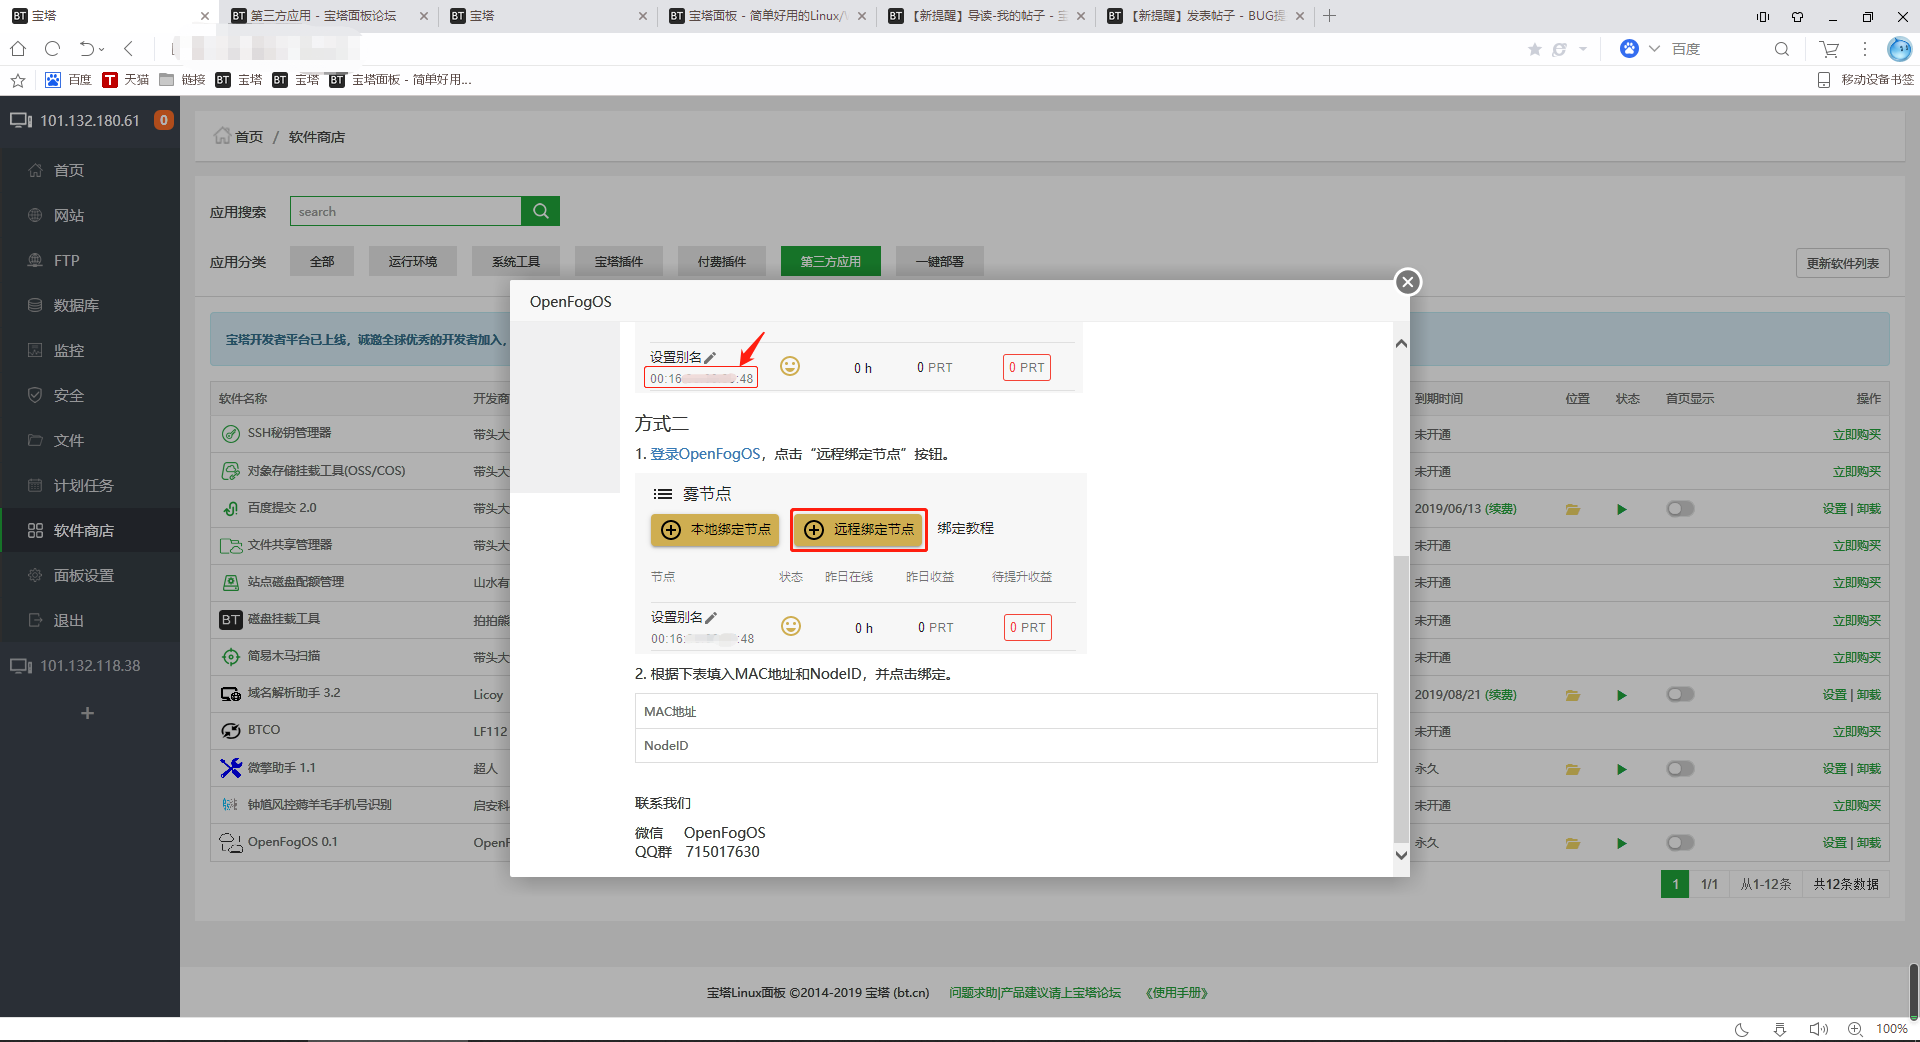Click the orange notification badge 0
The width and height of the screenshot is (1920, 1042).
tap(164, 120)
